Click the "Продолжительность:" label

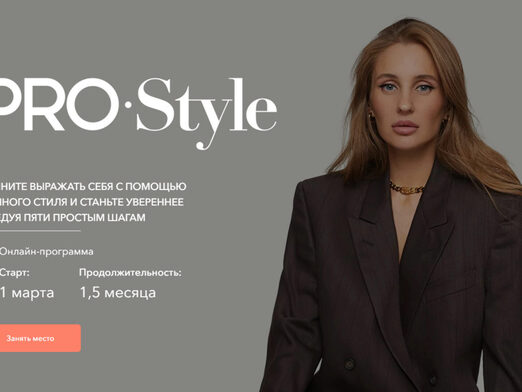(130, 273)
